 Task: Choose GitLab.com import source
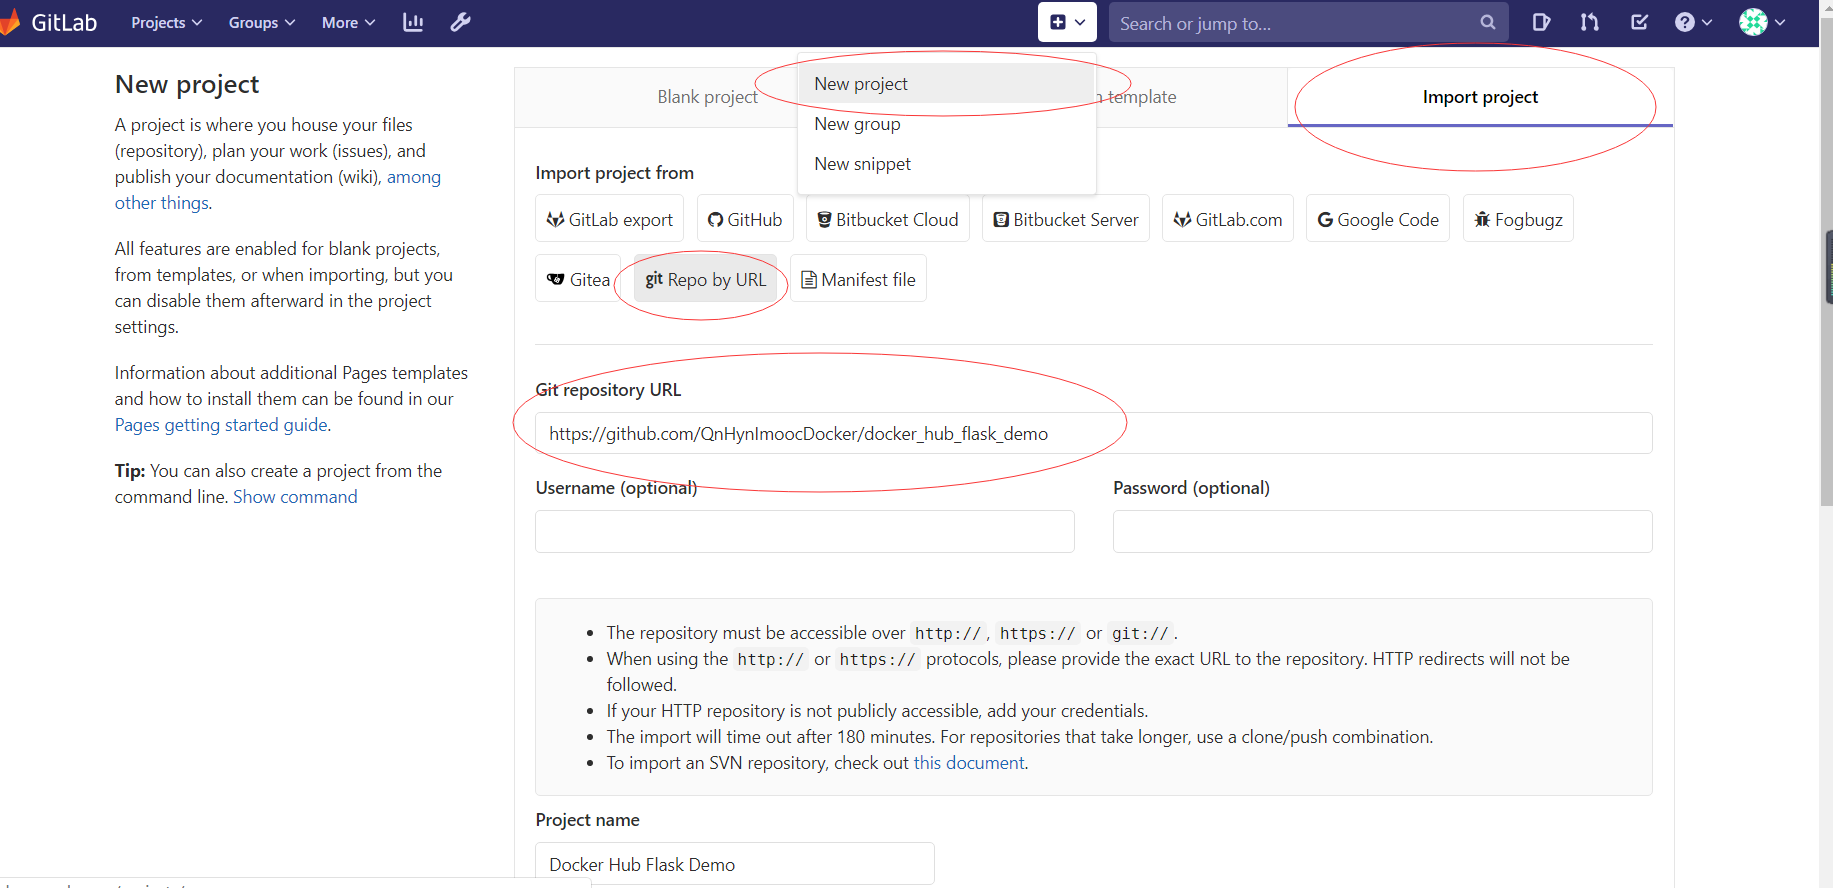pyautogui.click(x=1228, y=219)
